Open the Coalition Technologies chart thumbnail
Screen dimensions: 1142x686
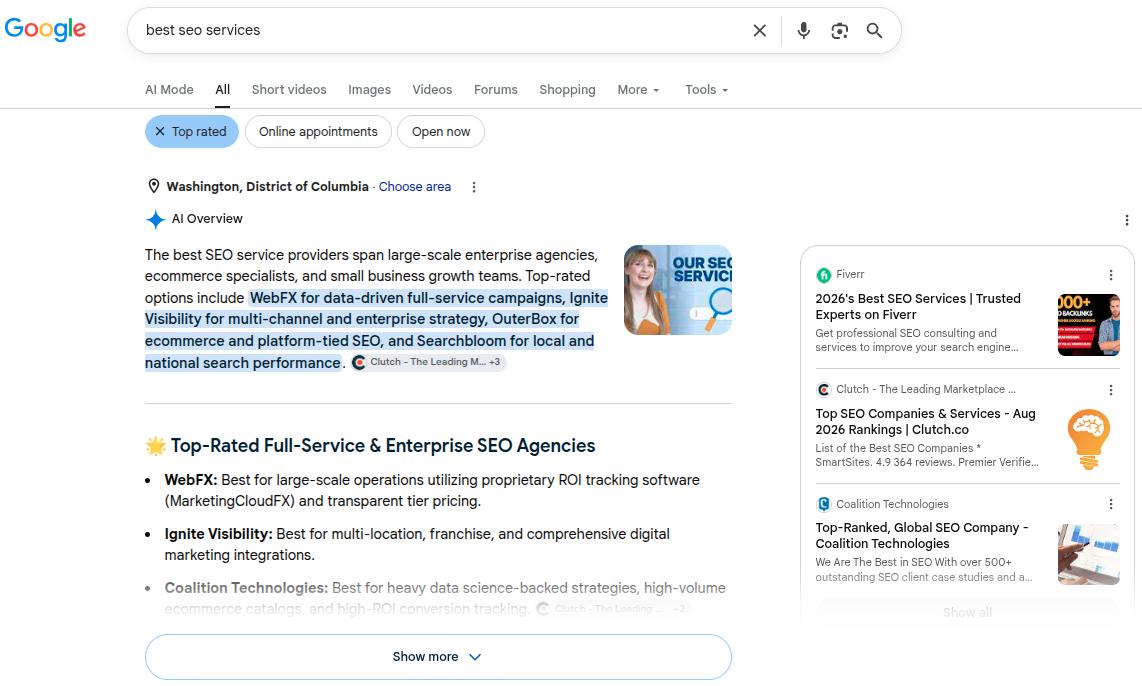click(1088, 554)
